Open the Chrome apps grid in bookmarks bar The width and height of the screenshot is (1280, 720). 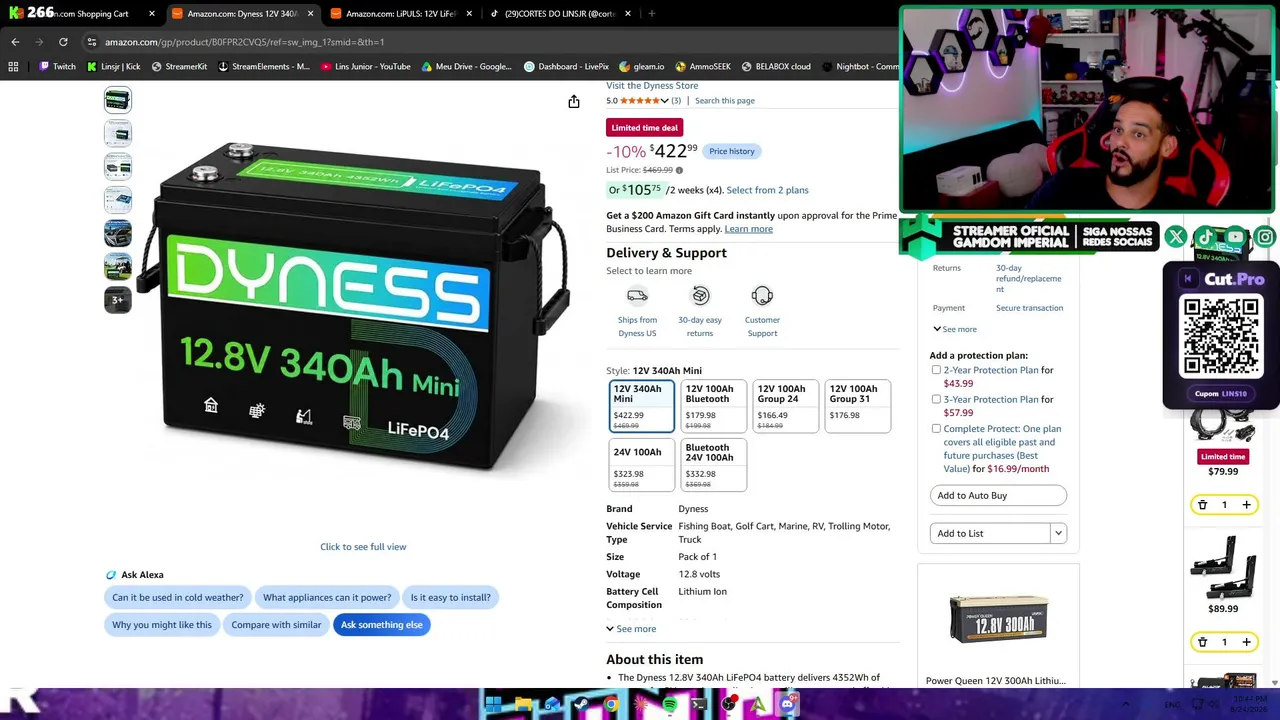click(x=13, y=67)
